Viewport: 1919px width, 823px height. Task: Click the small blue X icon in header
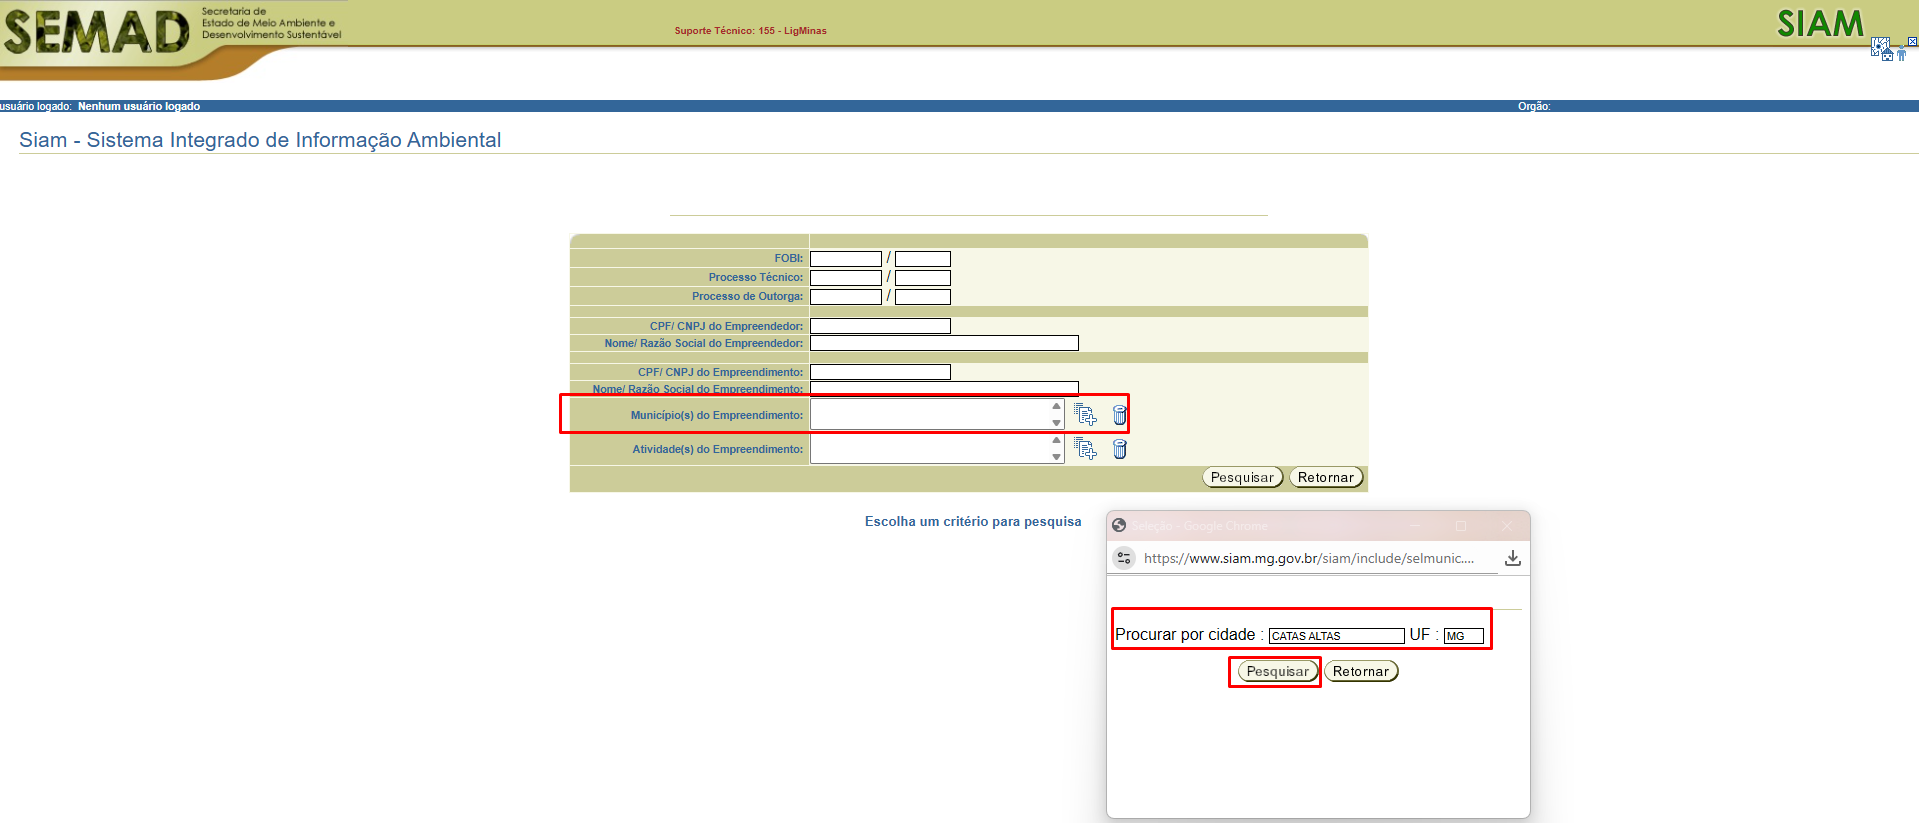tap(1912, 42)
